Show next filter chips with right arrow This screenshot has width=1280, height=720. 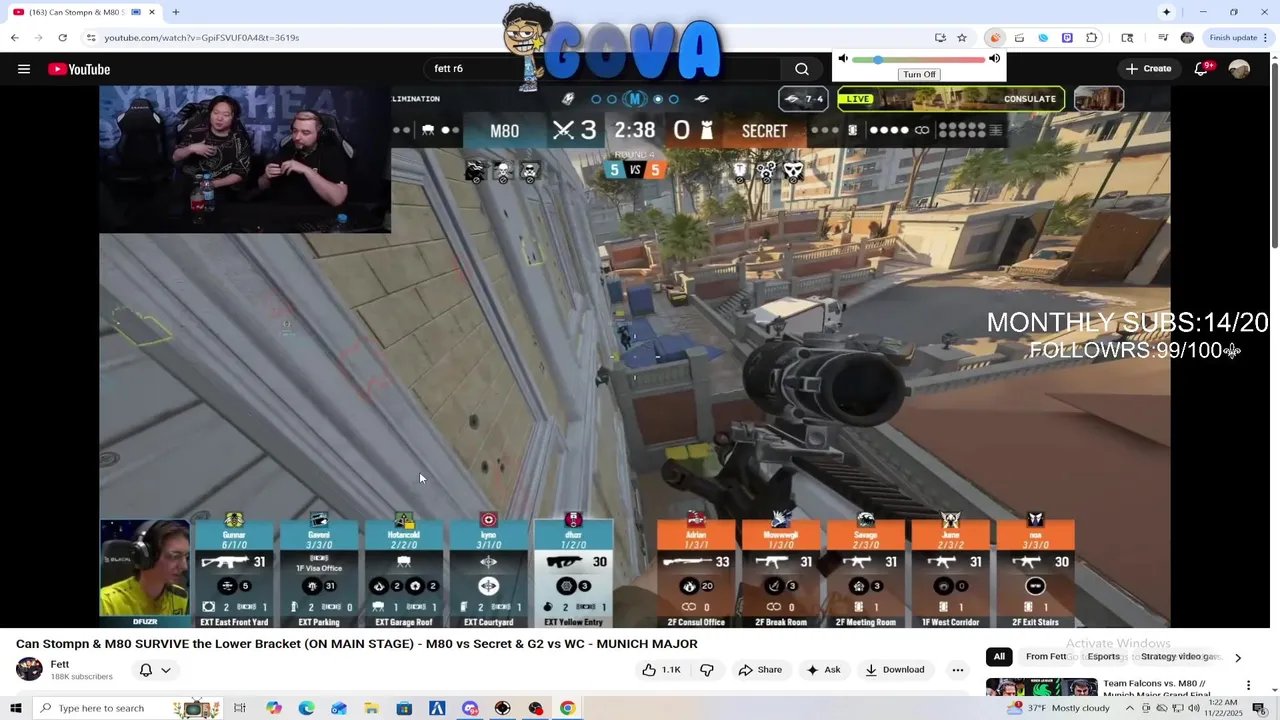pos(1238,657)
